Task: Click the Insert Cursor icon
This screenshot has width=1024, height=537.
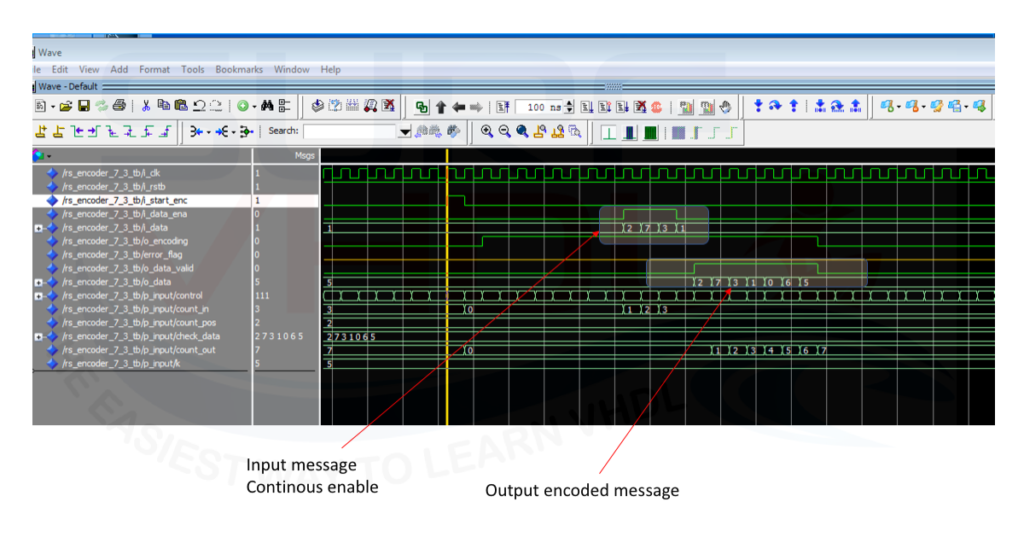Action: click(x=41, y=132)
